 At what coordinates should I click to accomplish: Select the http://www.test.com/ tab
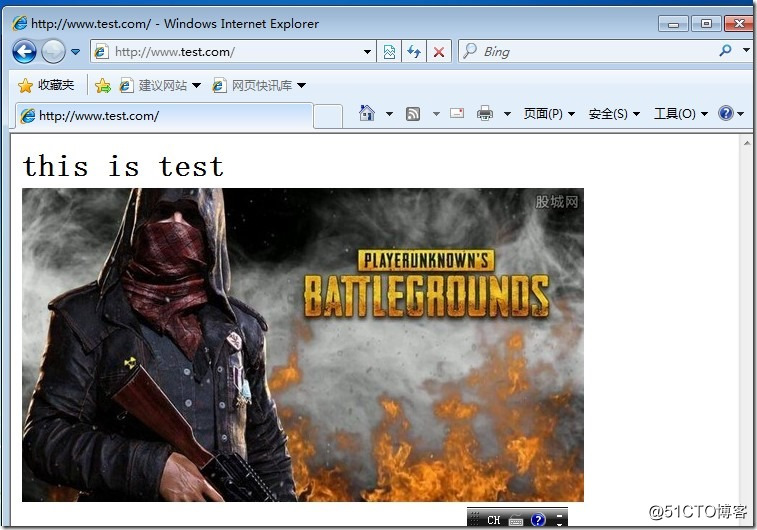(164, 116)
